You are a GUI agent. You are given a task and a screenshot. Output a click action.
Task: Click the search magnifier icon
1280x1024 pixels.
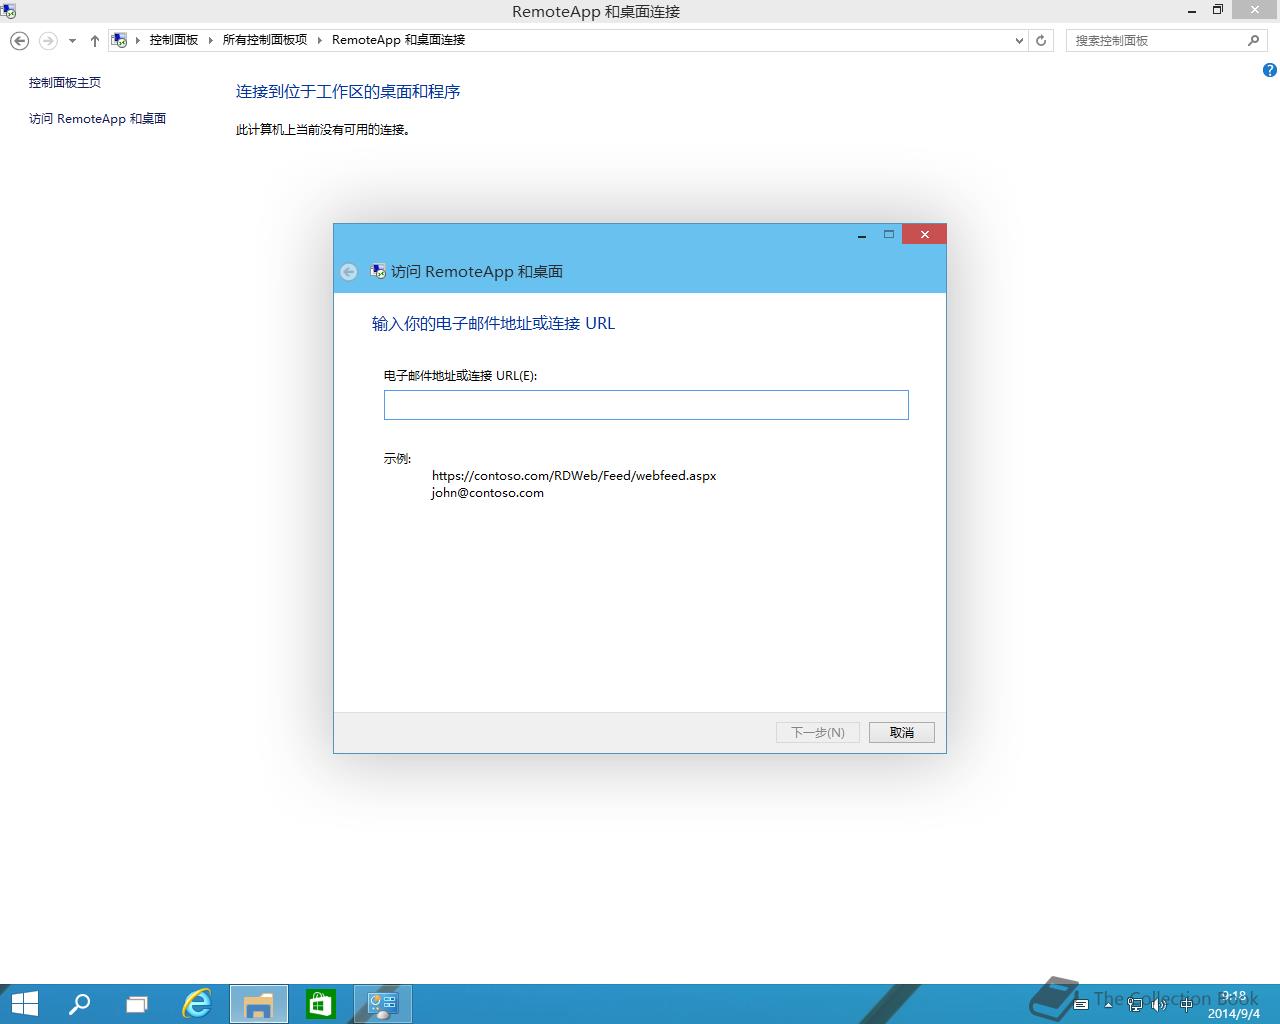[1253, 40]
